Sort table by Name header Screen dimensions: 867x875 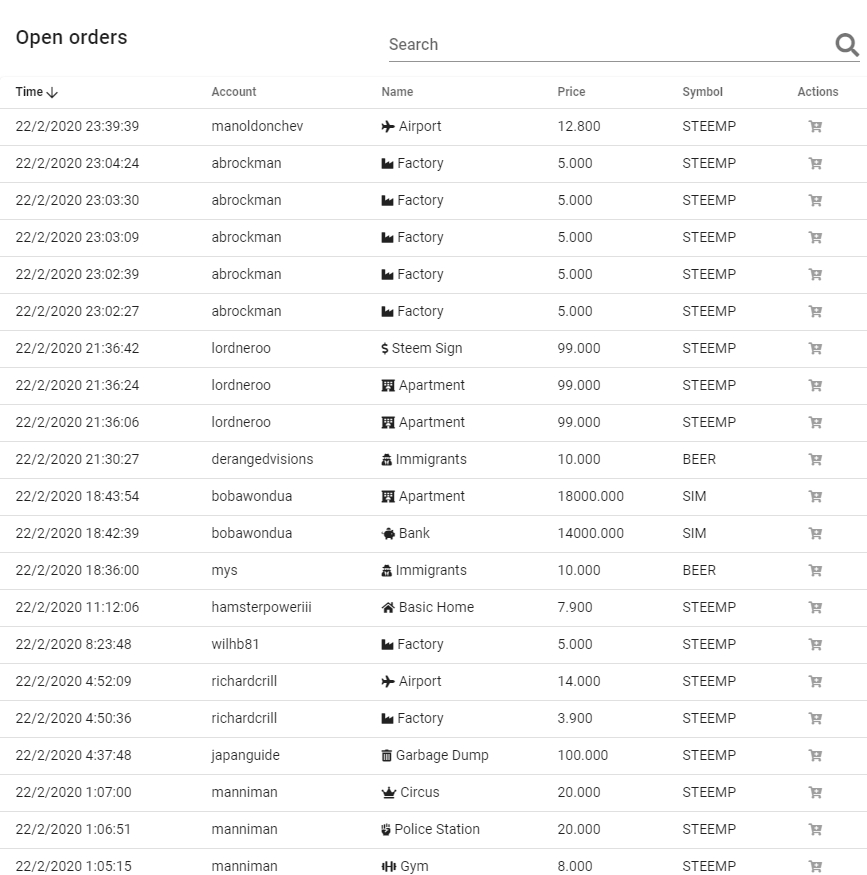[x=397, y=92]
